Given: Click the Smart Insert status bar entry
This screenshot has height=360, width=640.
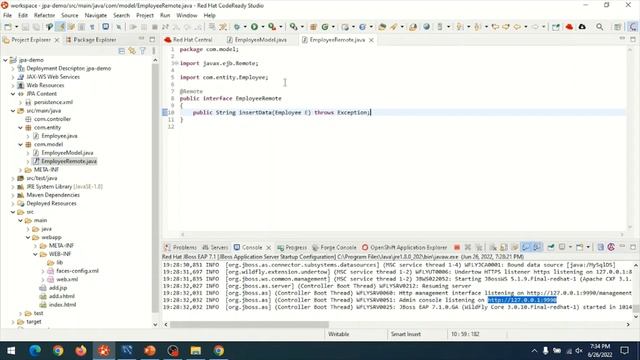Looking at the screenshot, I should coord(405,334).
